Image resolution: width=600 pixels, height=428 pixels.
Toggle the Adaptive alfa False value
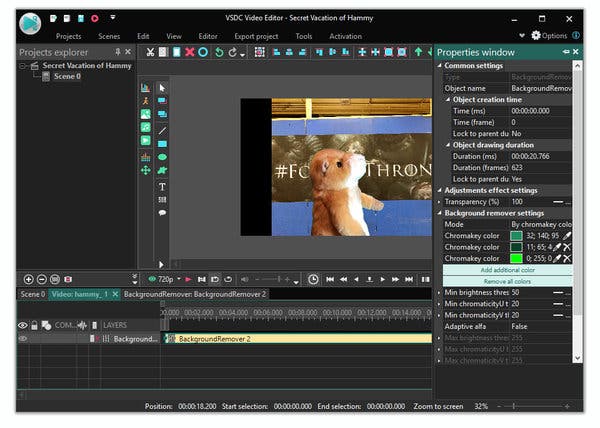[x=541, y=327]
